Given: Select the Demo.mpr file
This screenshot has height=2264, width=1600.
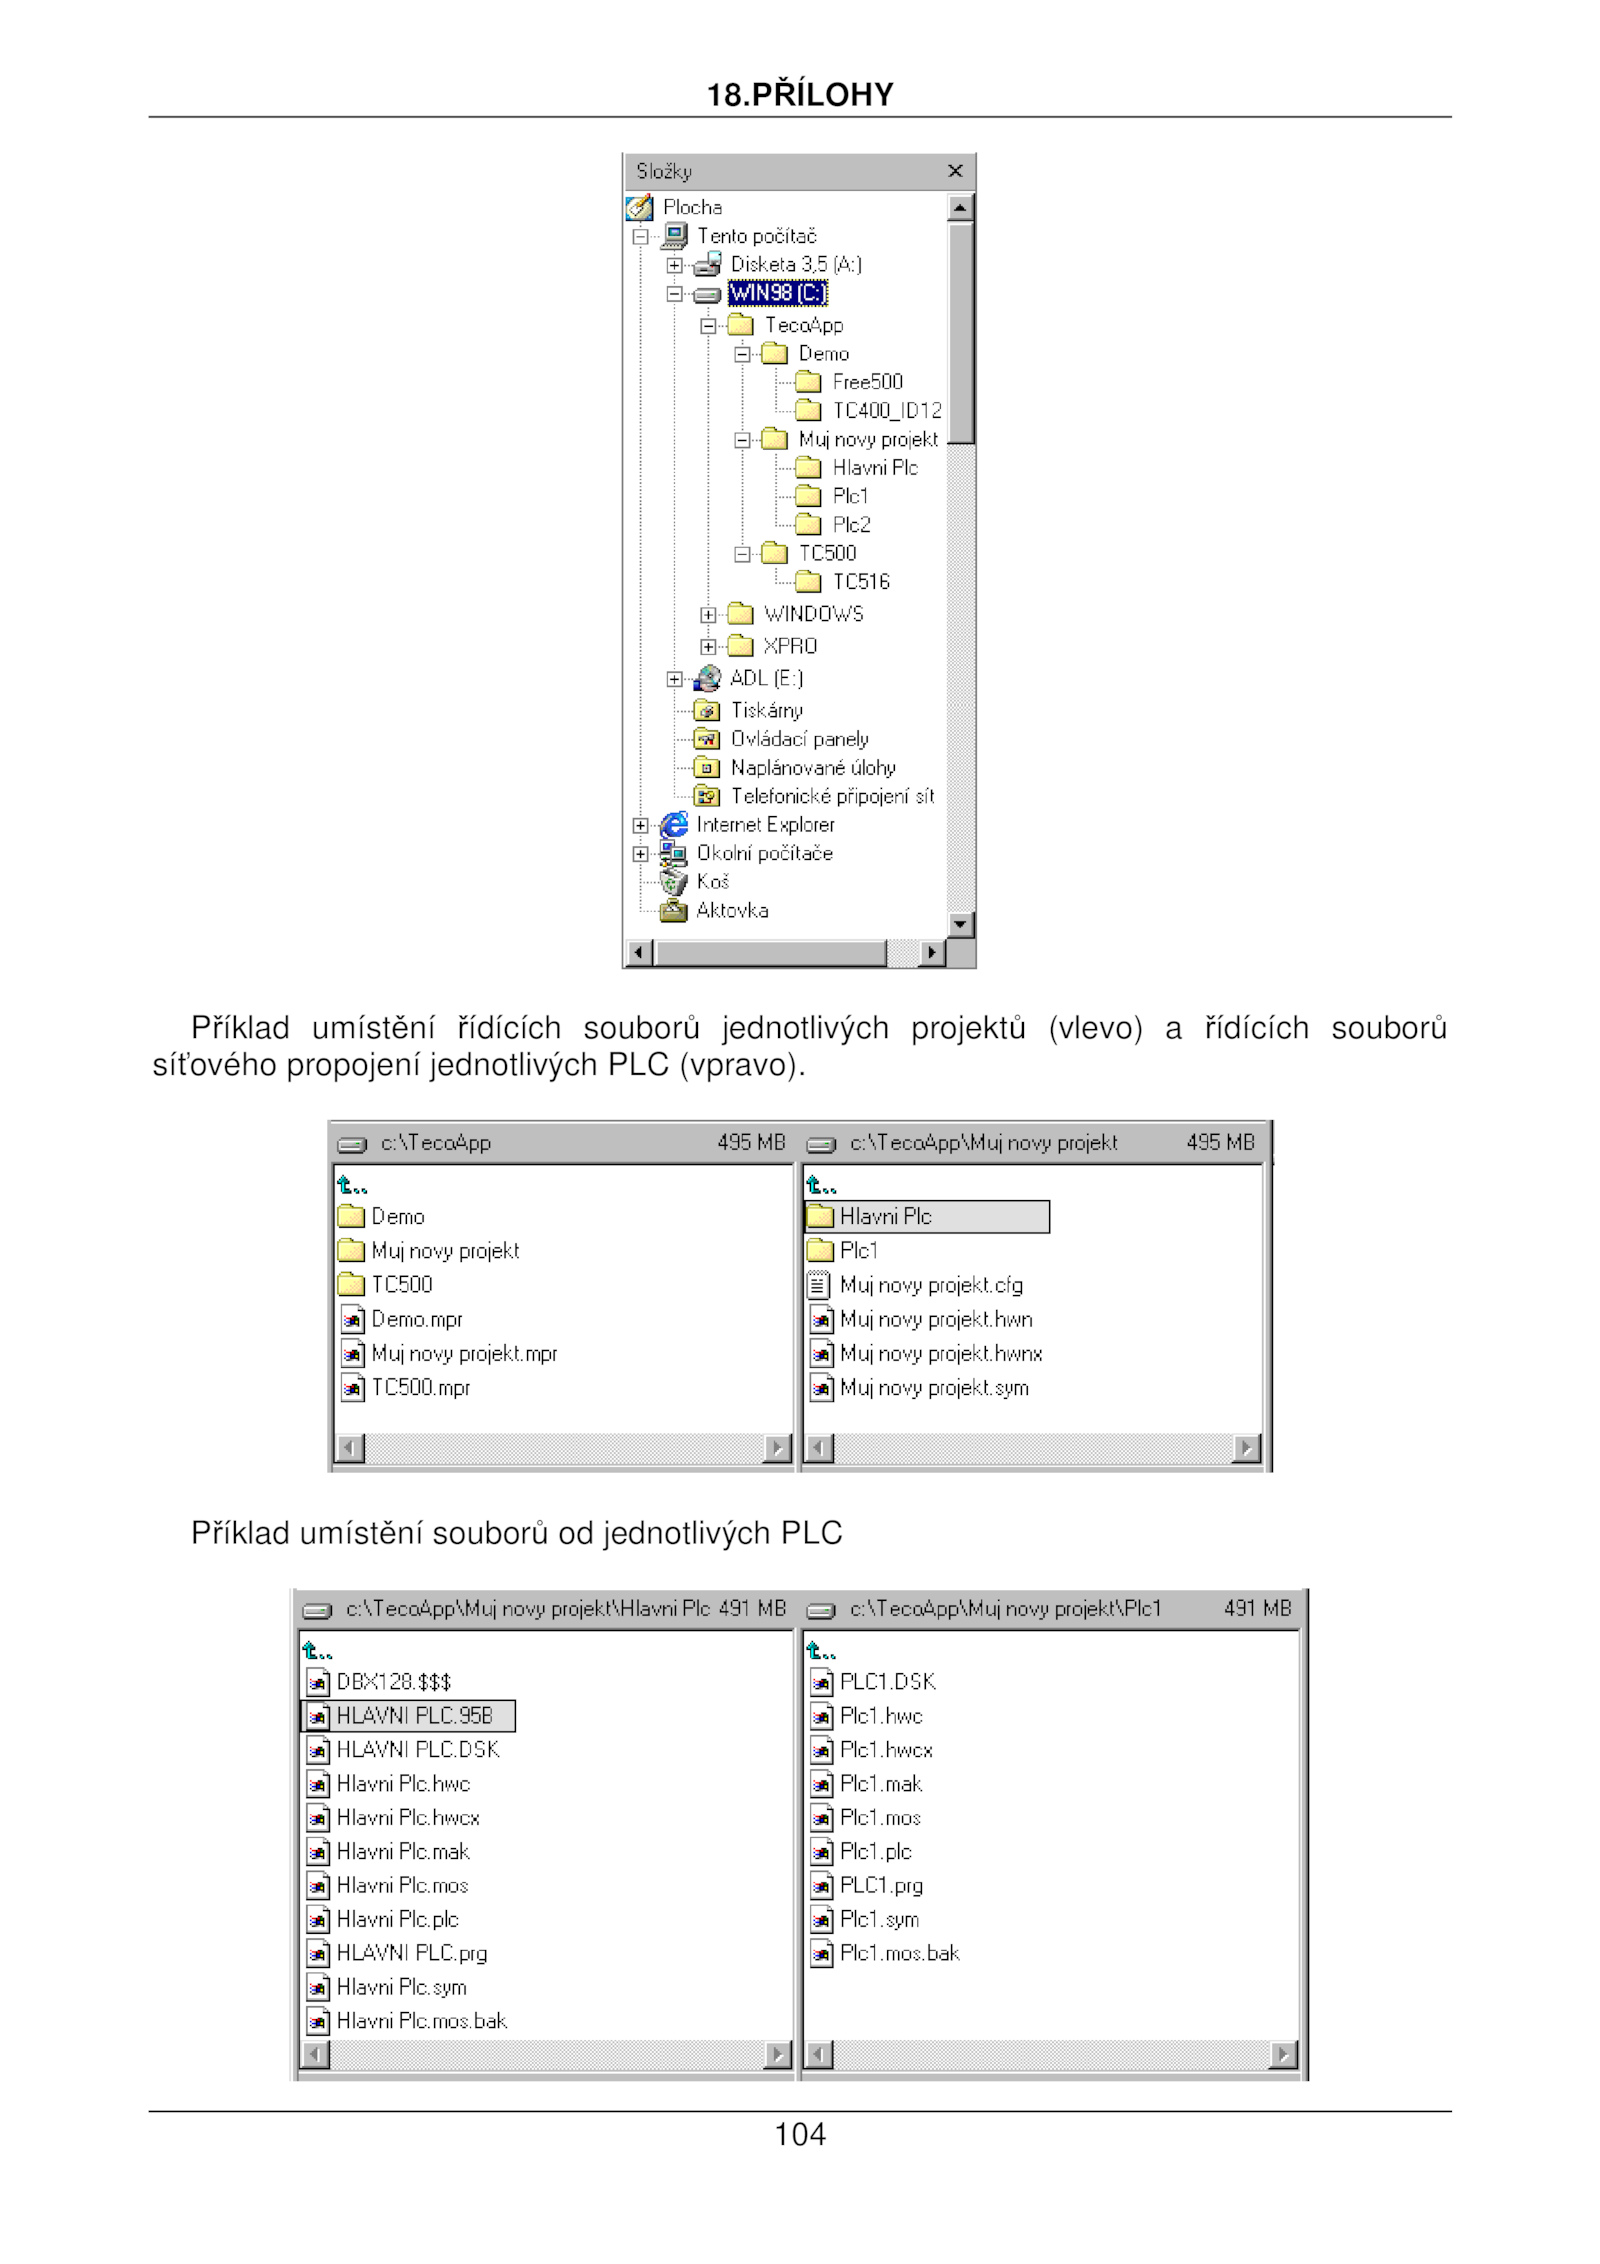Looking at the screenshot, I should 416,1319.
